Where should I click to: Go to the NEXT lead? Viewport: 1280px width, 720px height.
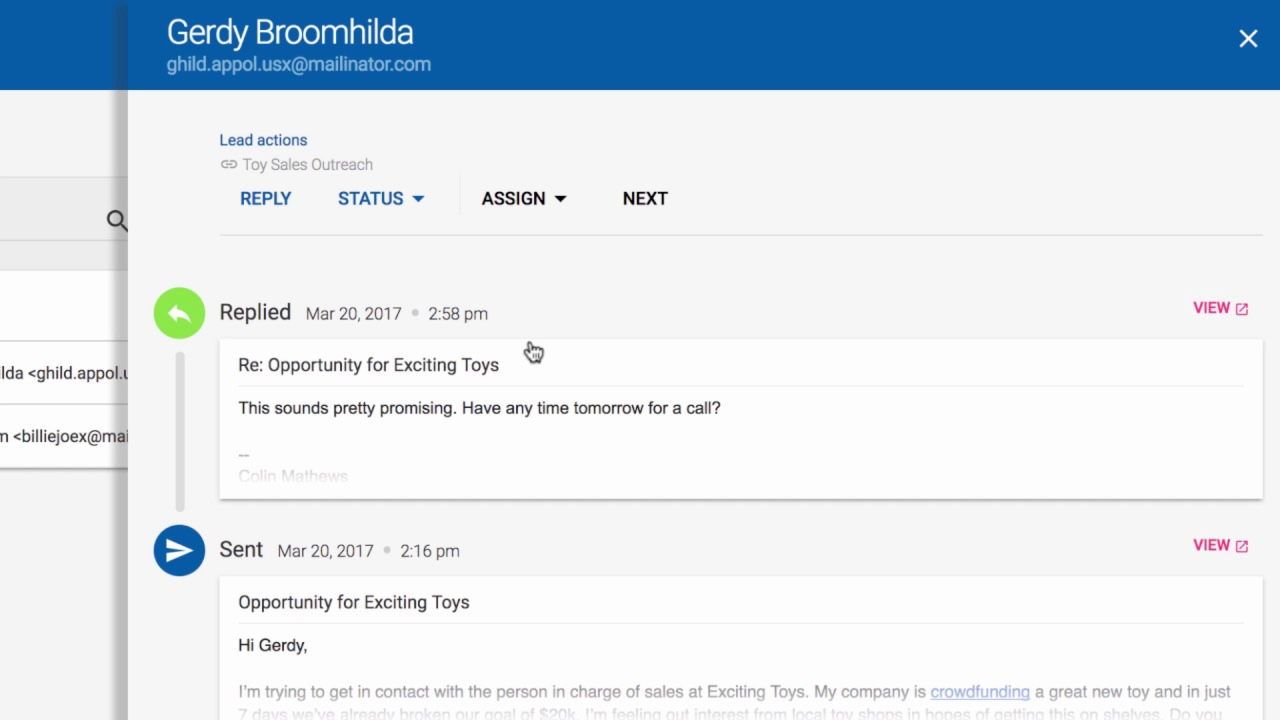[x=645, y=198]
